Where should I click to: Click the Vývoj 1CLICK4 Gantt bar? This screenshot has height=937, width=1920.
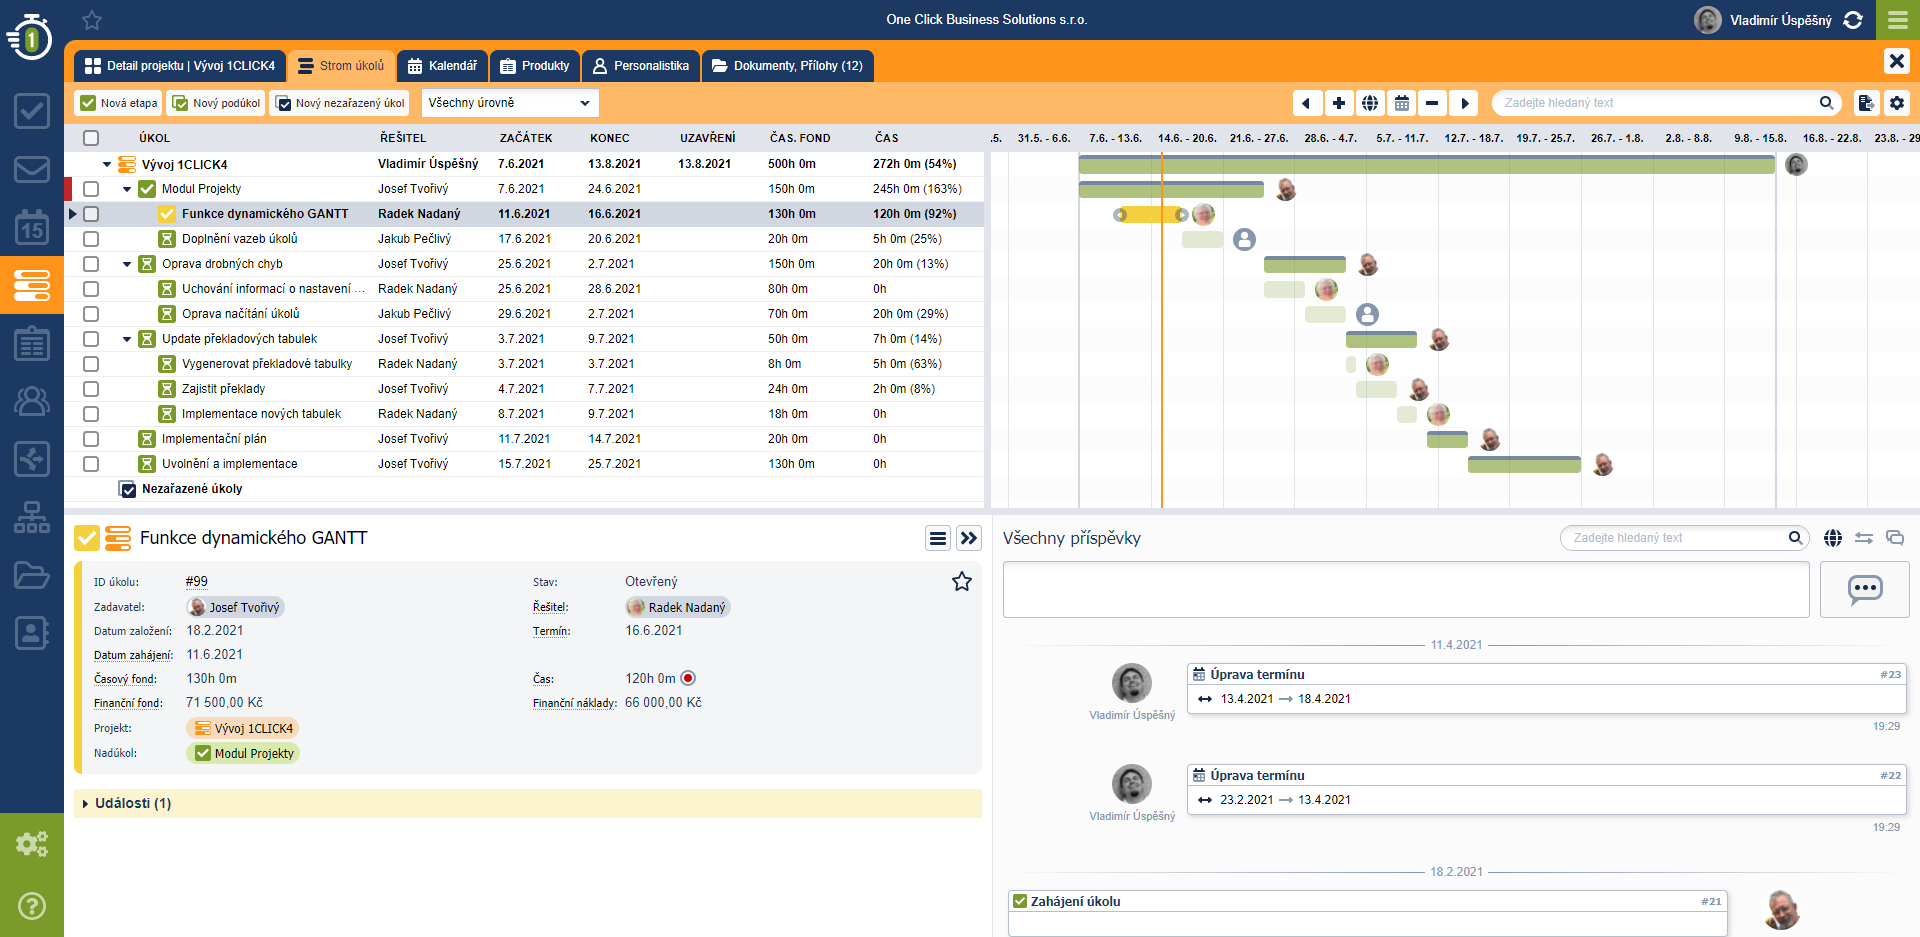1427,165
